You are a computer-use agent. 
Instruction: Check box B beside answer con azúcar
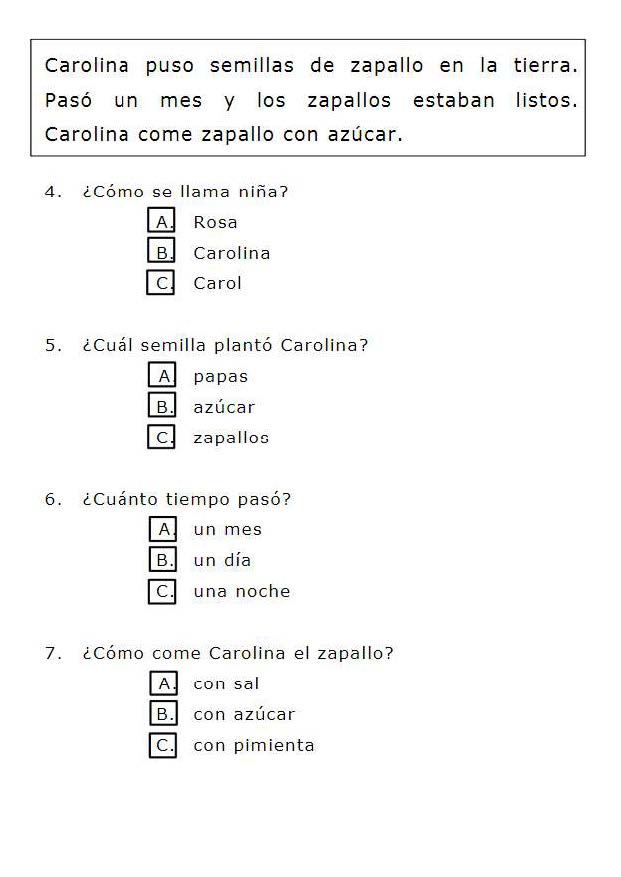click(162, 714)
